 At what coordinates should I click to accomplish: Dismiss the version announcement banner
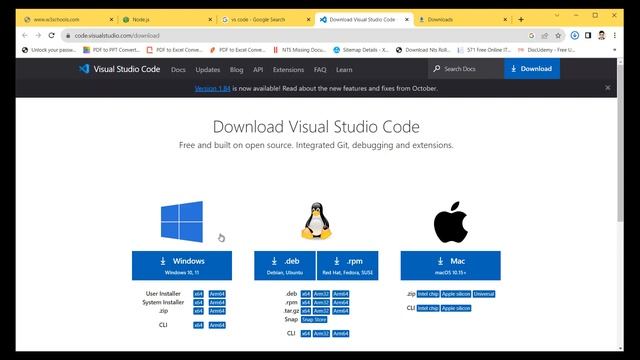point(607,88)
